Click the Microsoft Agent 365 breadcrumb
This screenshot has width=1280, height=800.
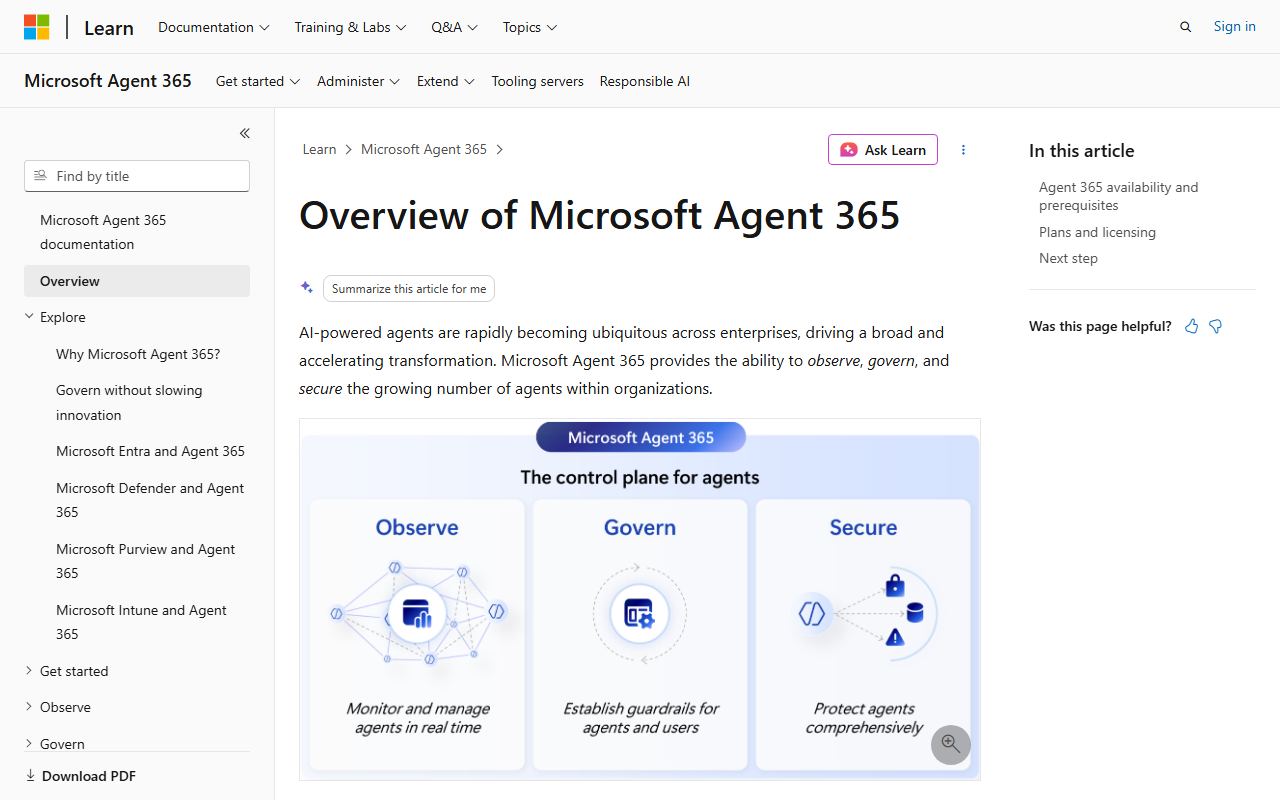pyautogui.click(x=424, y=149)
